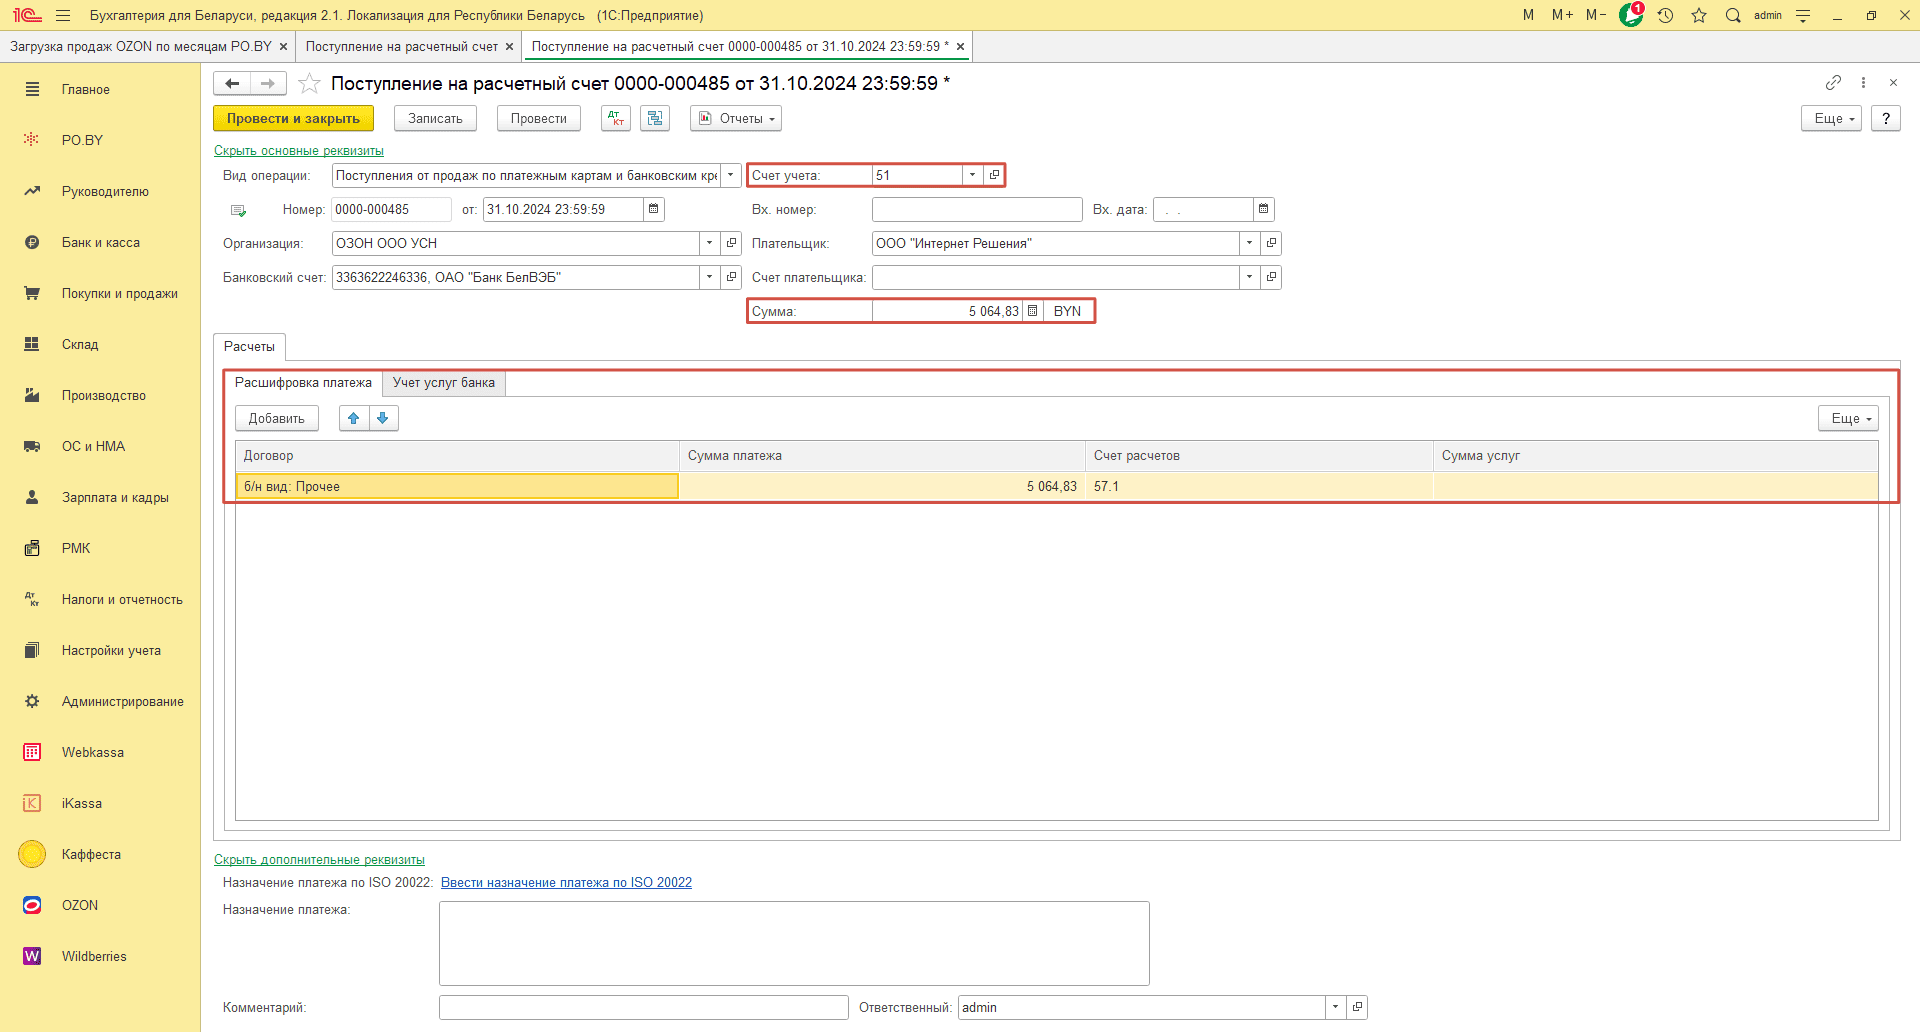Screen dimensions: 1920x1032
Task: Open Еще menu in payment table
Action: [1848, 418]
